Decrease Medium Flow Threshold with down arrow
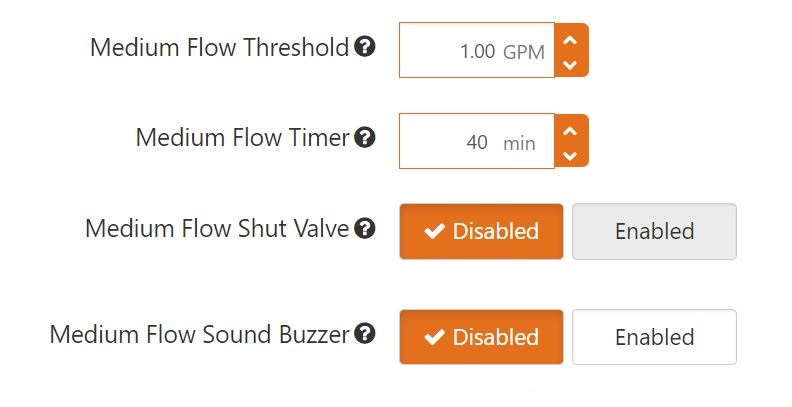Image resolution: width=792 pixels, height=407 pixels. [x=571, y=64]
